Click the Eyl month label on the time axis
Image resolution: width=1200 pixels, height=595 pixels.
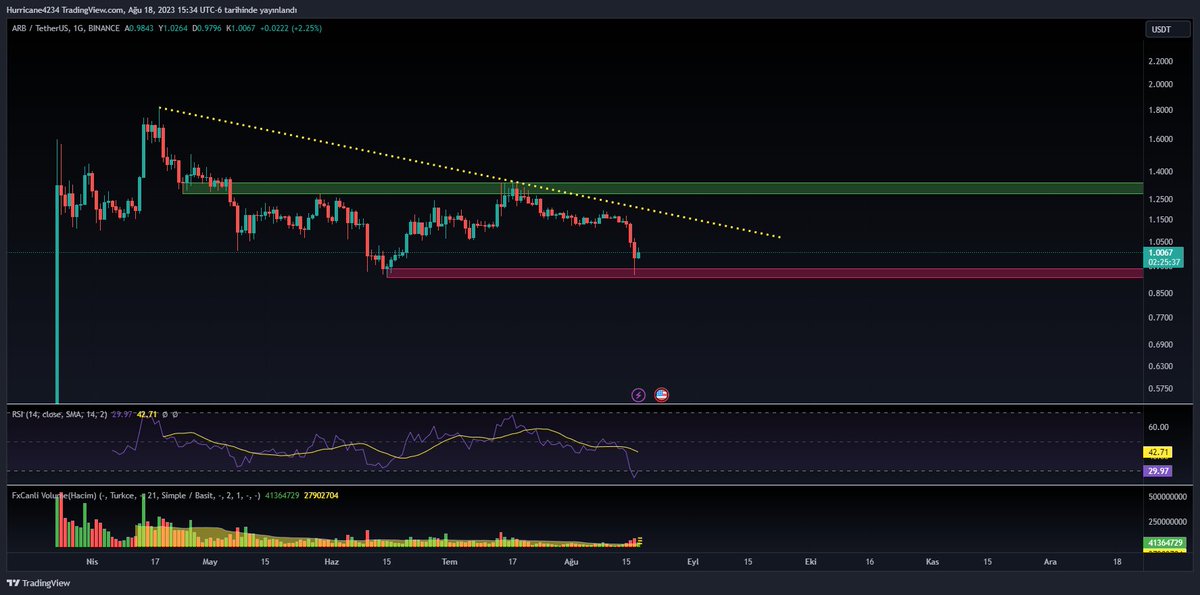pos(692,562)
